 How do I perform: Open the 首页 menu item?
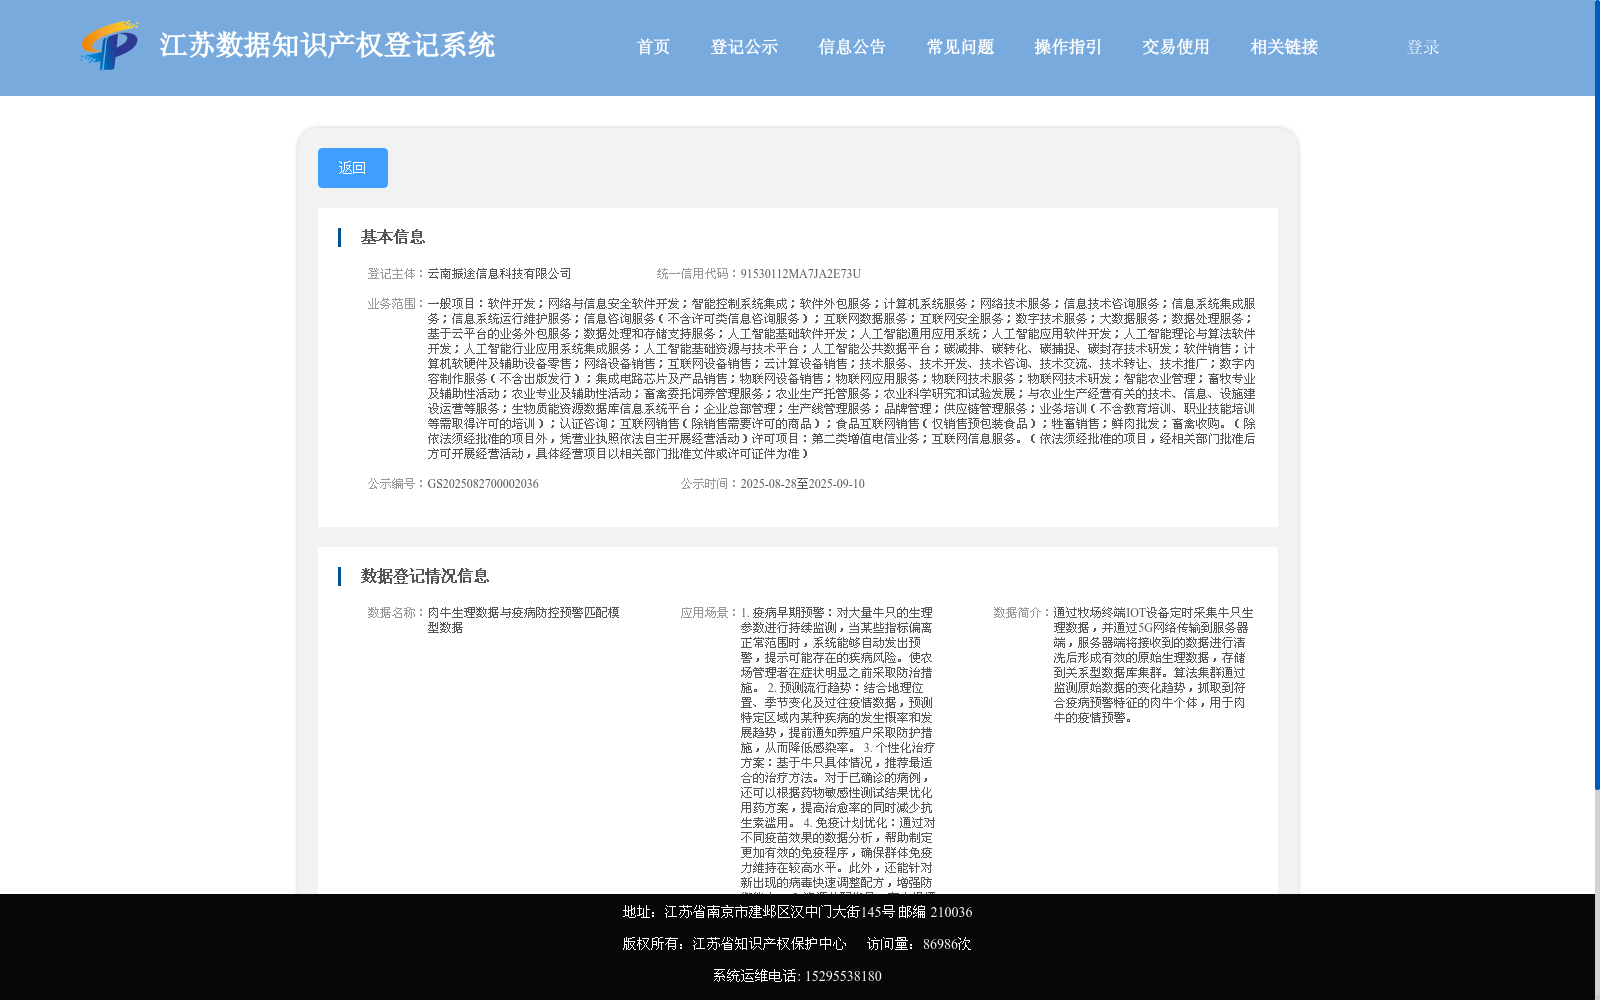(x=653, y=47)
